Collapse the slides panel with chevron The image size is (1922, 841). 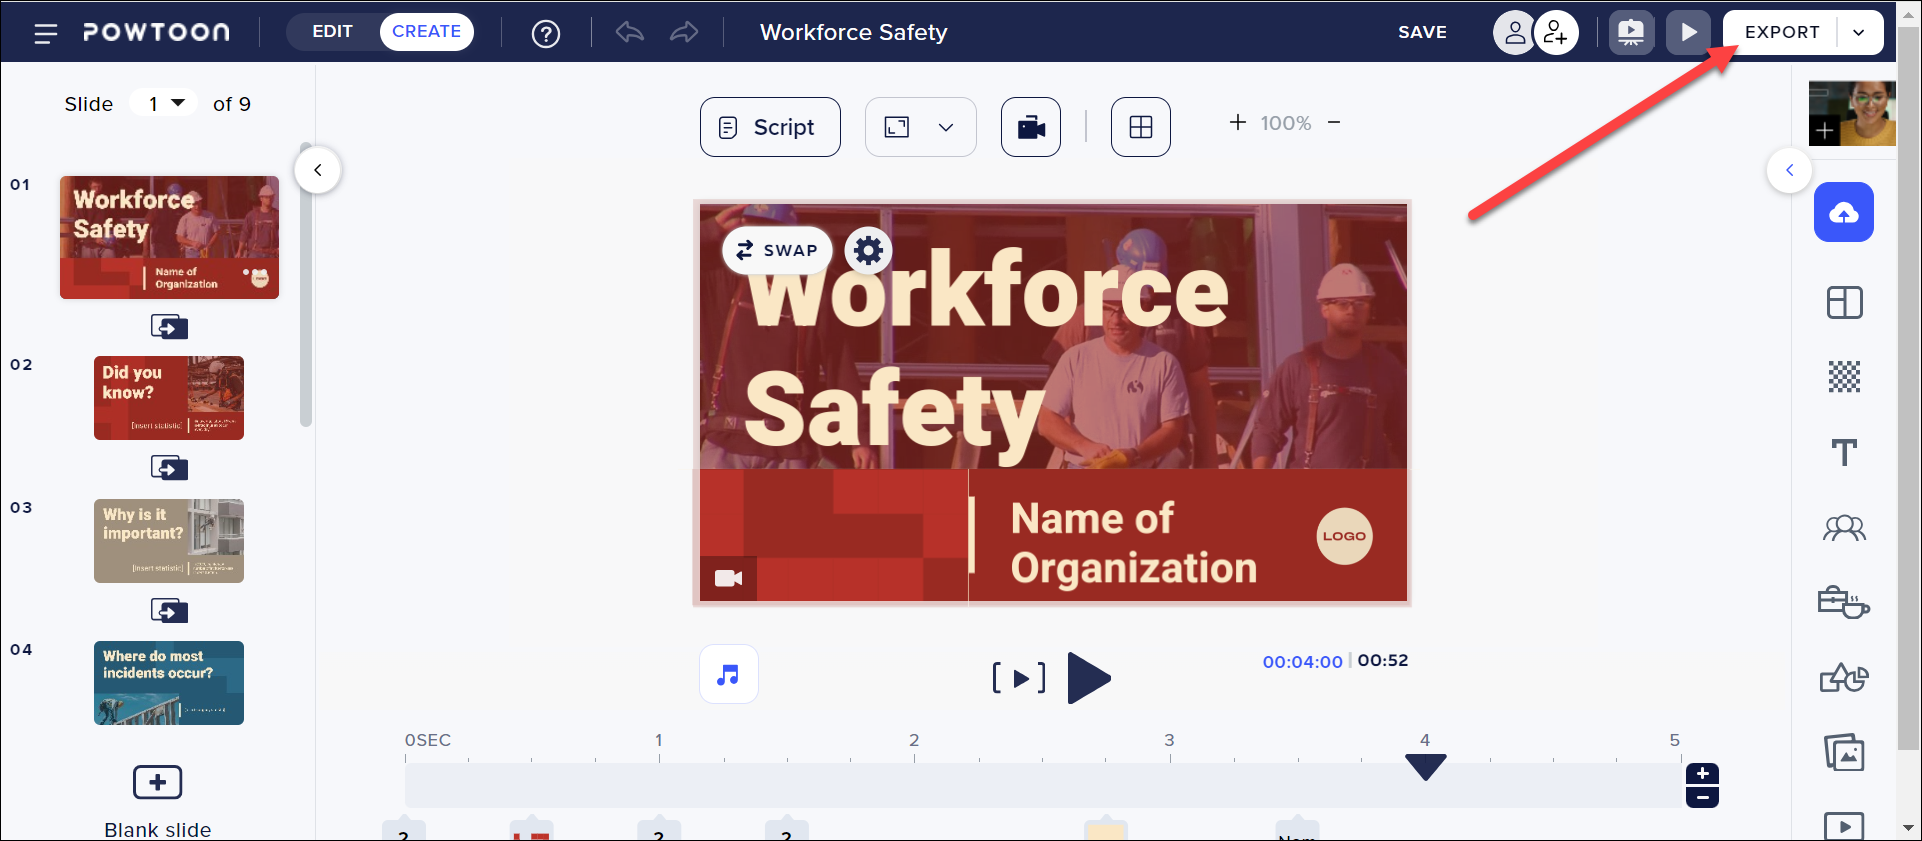point(318,170)
